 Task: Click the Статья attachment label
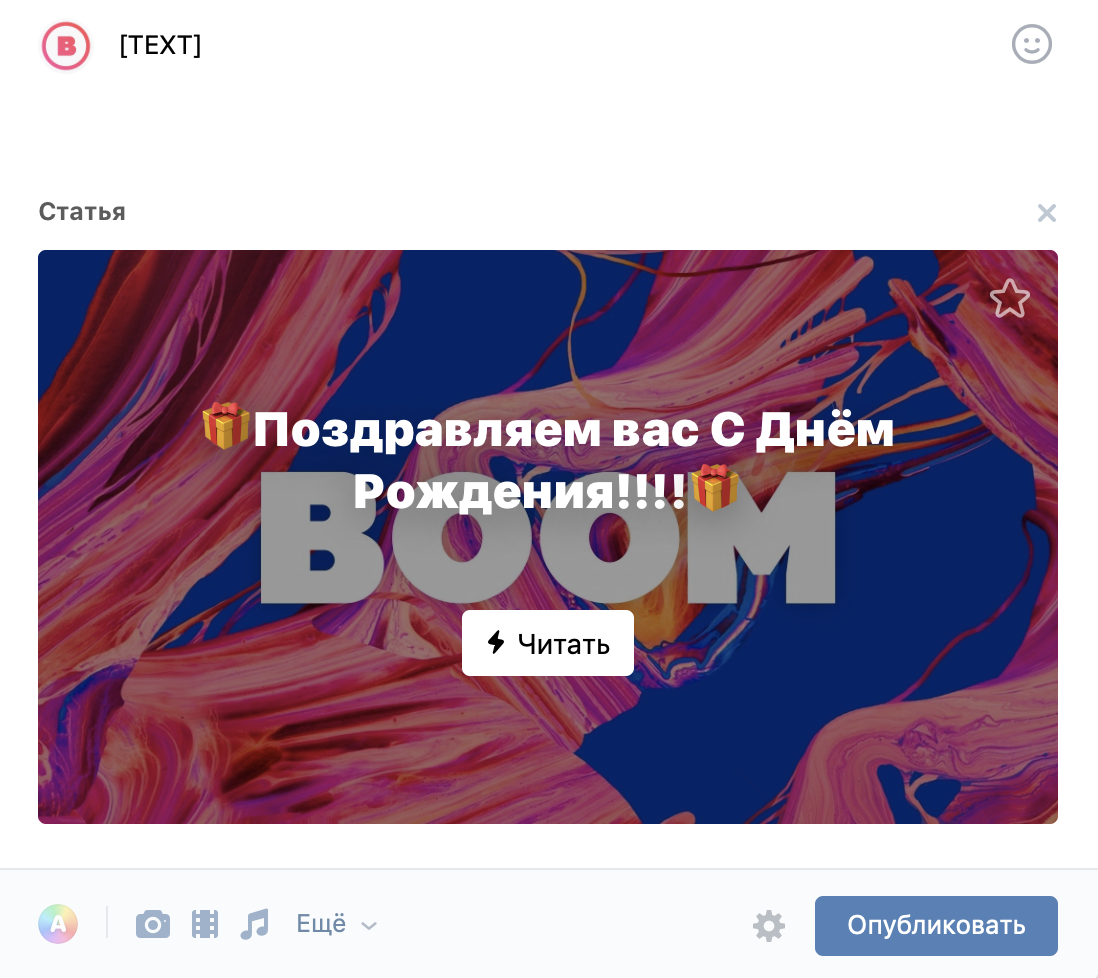point(82,211)
